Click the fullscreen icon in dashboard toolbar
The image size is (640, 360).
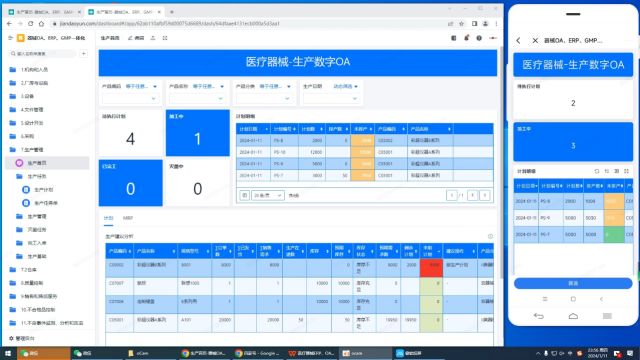click(x=165, y=38)
